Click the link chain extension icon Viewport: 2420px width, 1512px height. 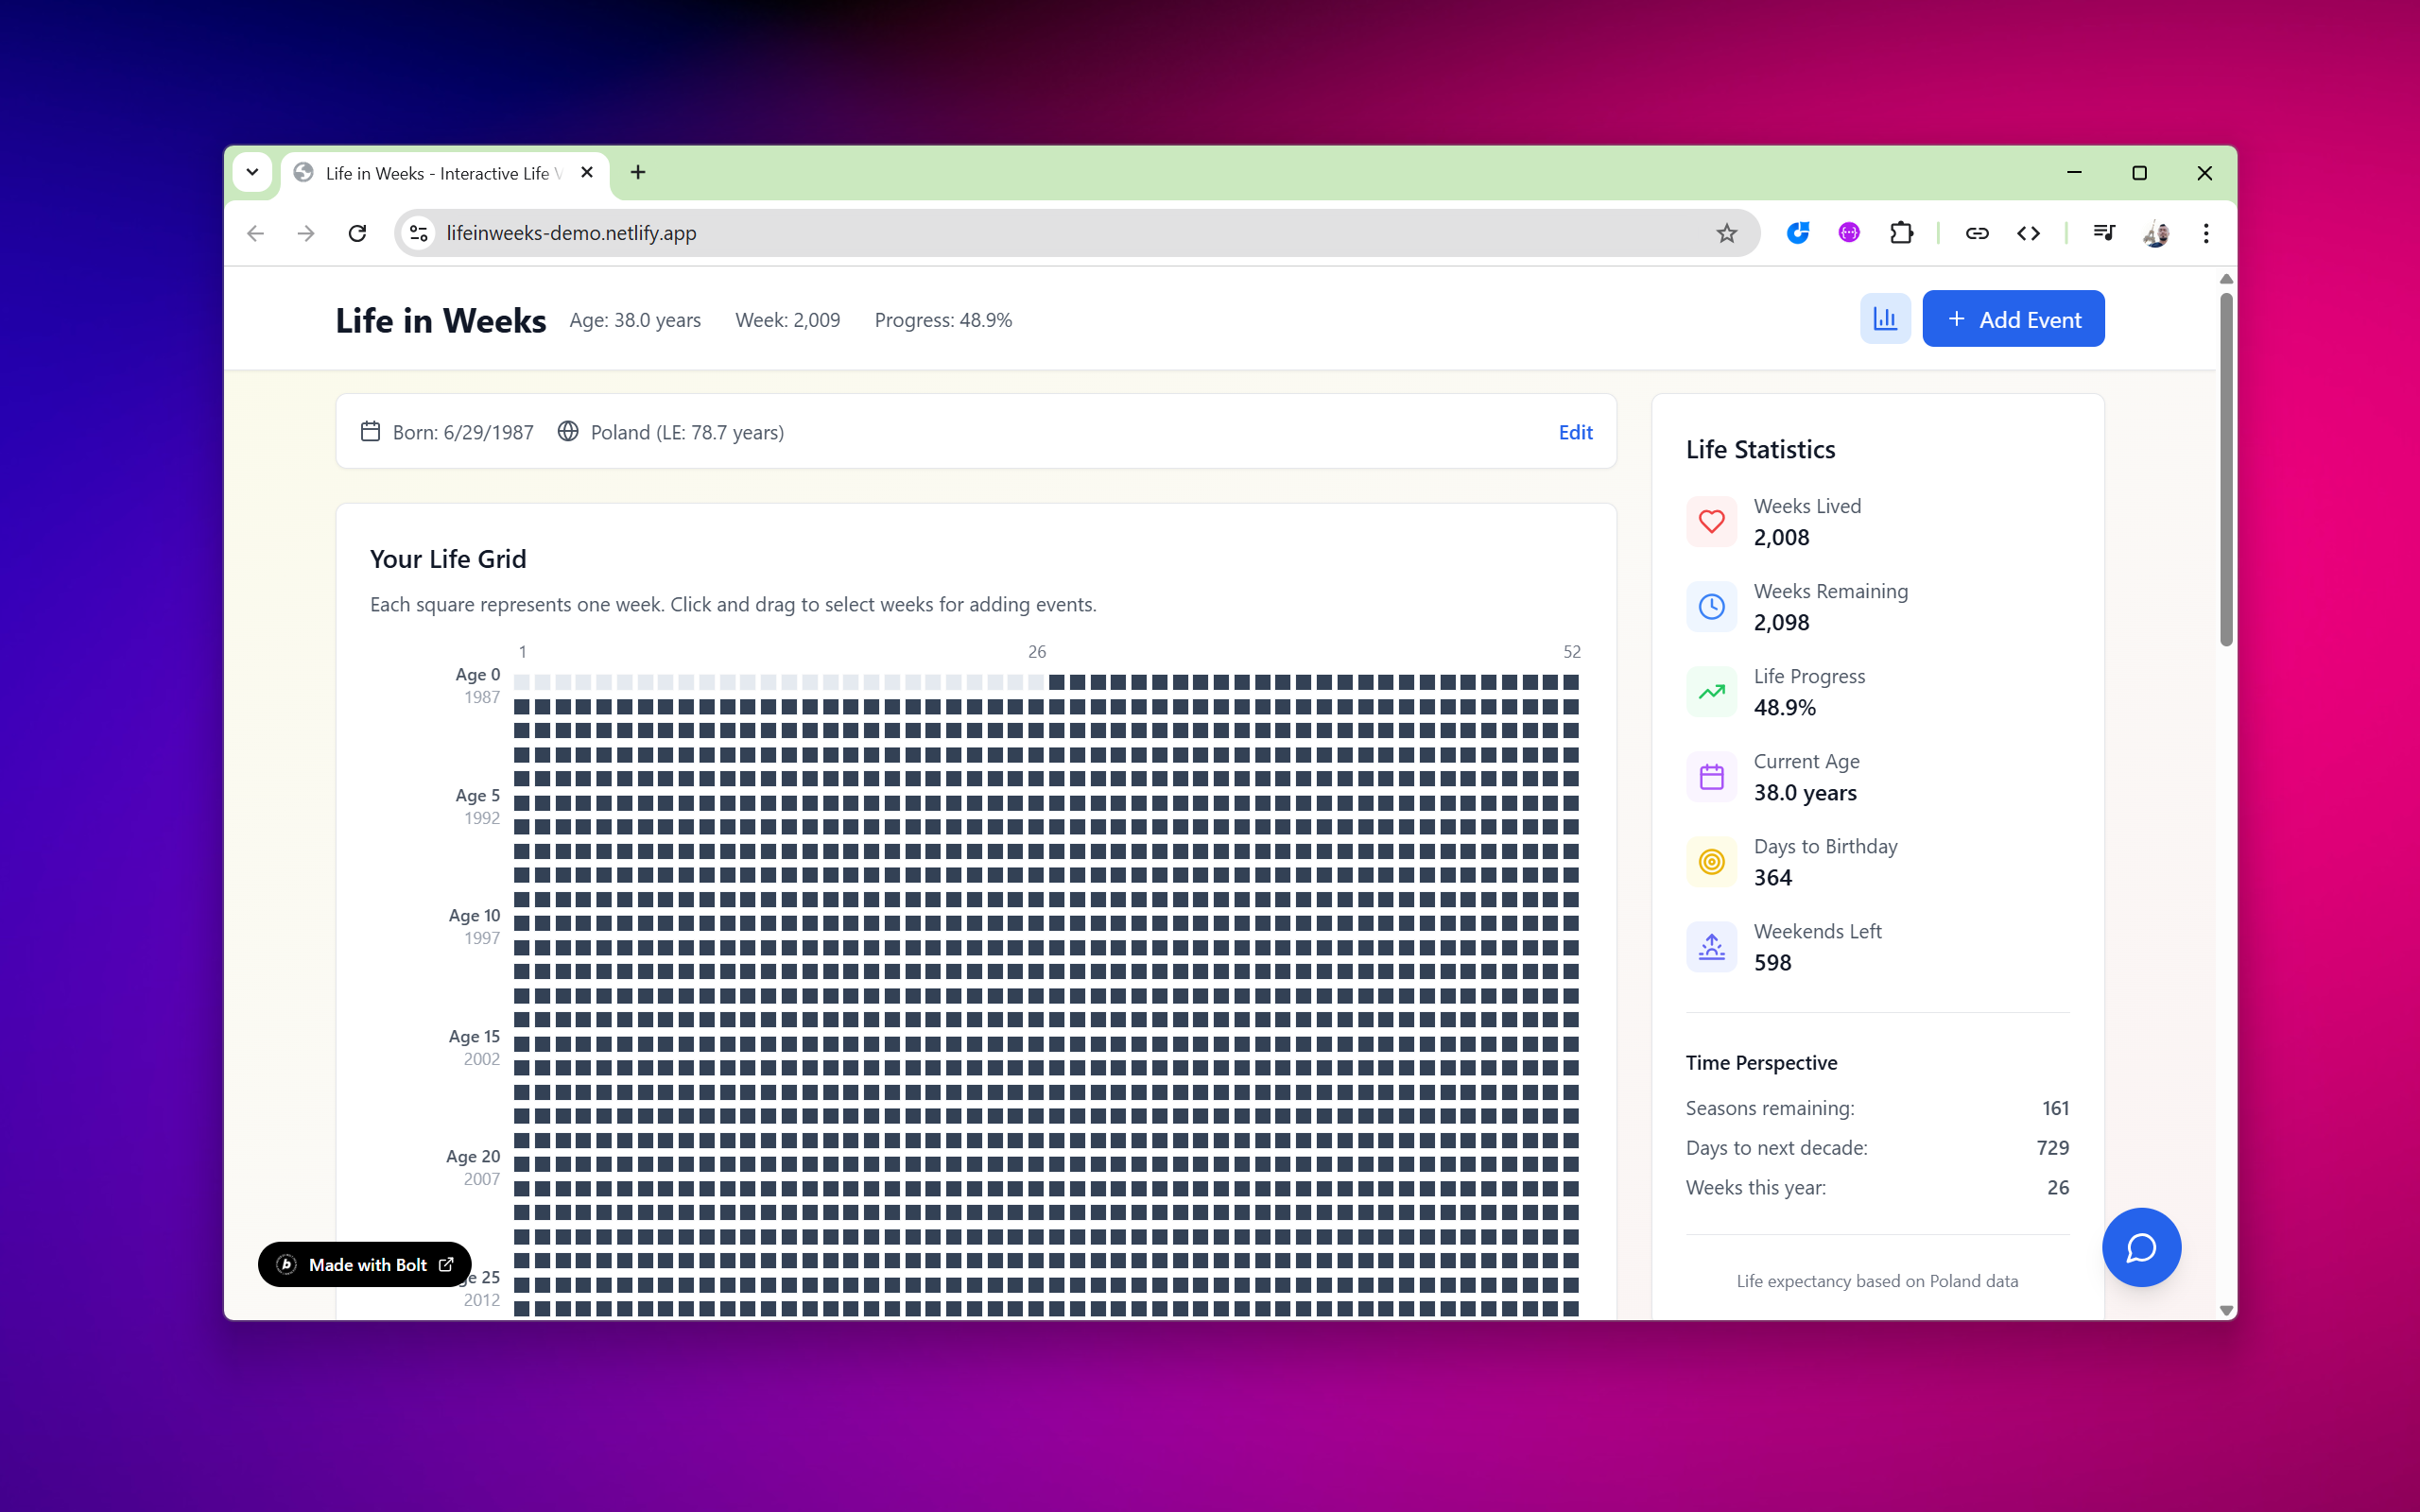point(1976,233)
